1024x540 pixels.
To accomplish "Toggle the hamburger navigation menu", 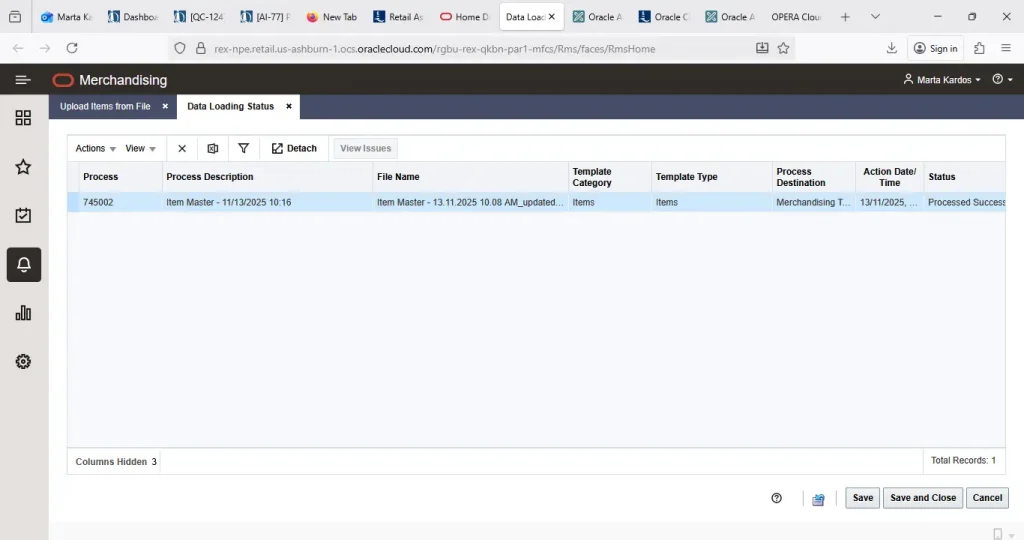I will pyautogui.click(x=23, y=80).
